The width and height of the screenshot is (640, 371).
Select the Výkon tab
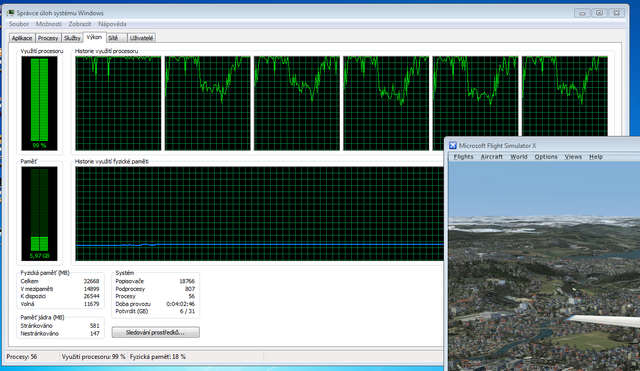point(94,37)
